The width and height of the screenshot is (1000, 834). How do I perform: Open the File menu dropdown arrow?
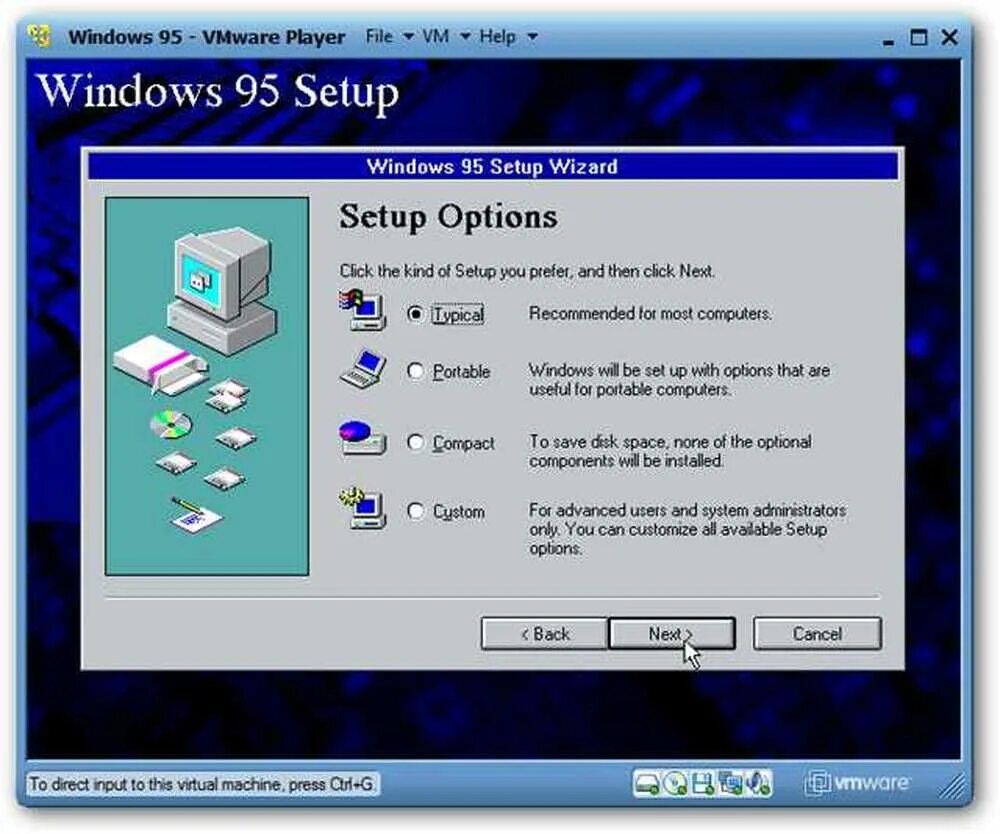408,37
